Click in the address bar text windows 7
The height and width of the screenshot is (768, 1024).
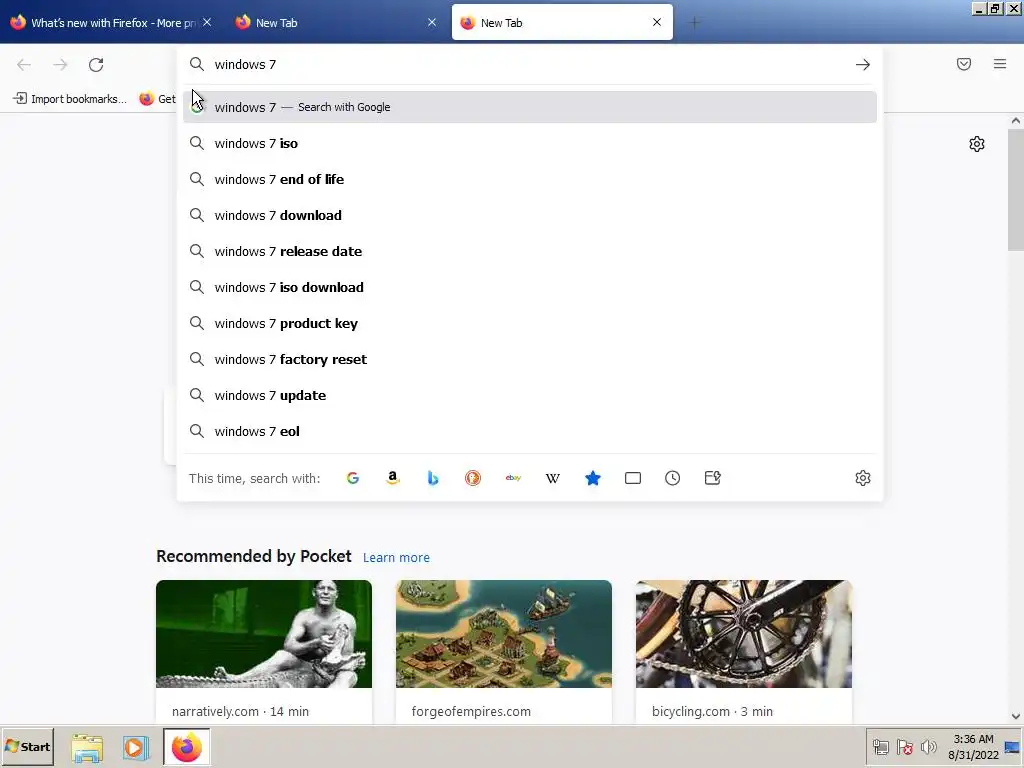coord(245,65)
